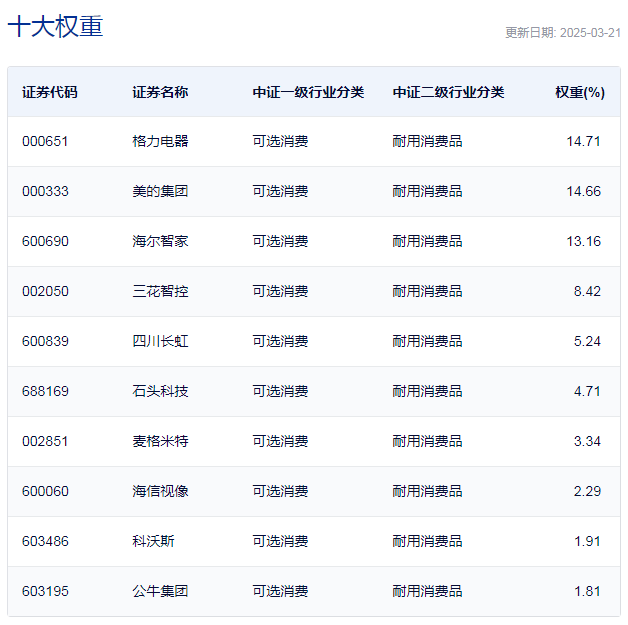Select stock code 000651
Screen dimensions: 628x625
tap(45, 141)
